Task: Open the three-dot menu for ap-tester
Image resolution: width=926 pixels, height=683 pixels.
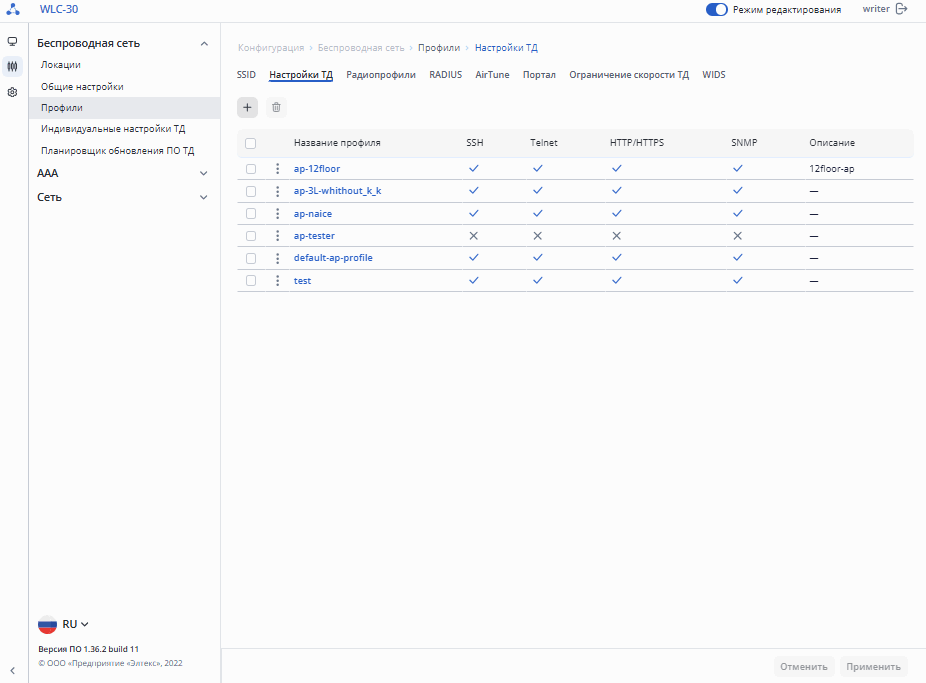Action: [278, 236]
